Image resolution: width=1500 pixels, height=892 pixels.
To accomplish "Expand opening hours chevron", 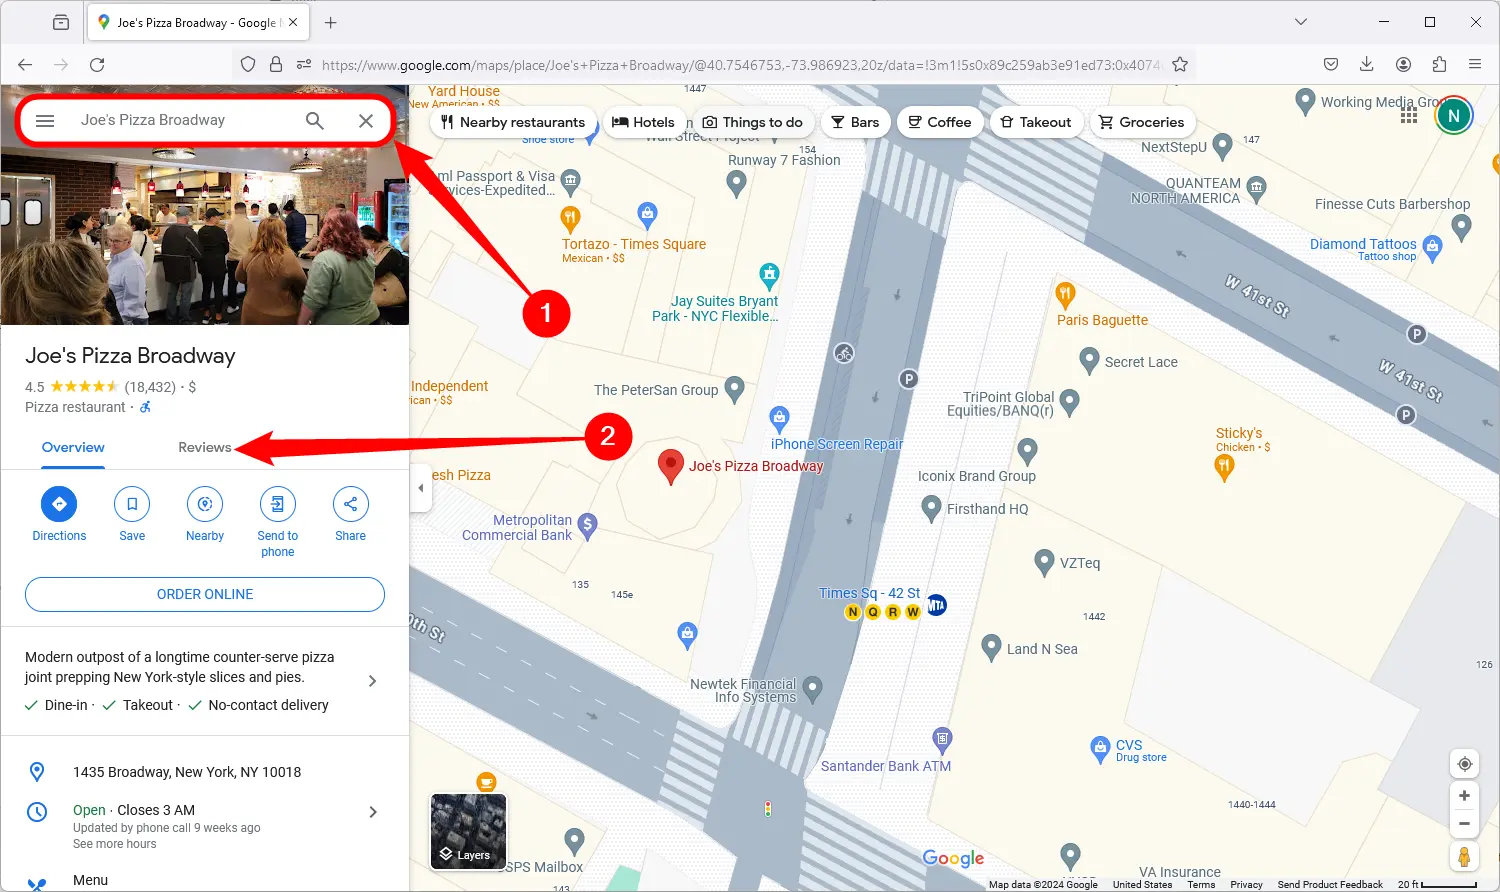I will point(373,812).
